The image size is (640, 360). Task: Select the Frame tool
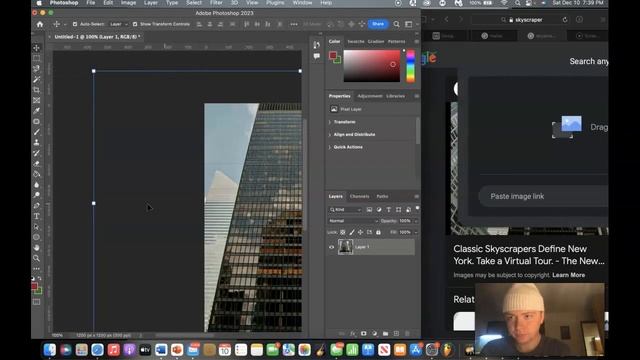coord(36,100)
